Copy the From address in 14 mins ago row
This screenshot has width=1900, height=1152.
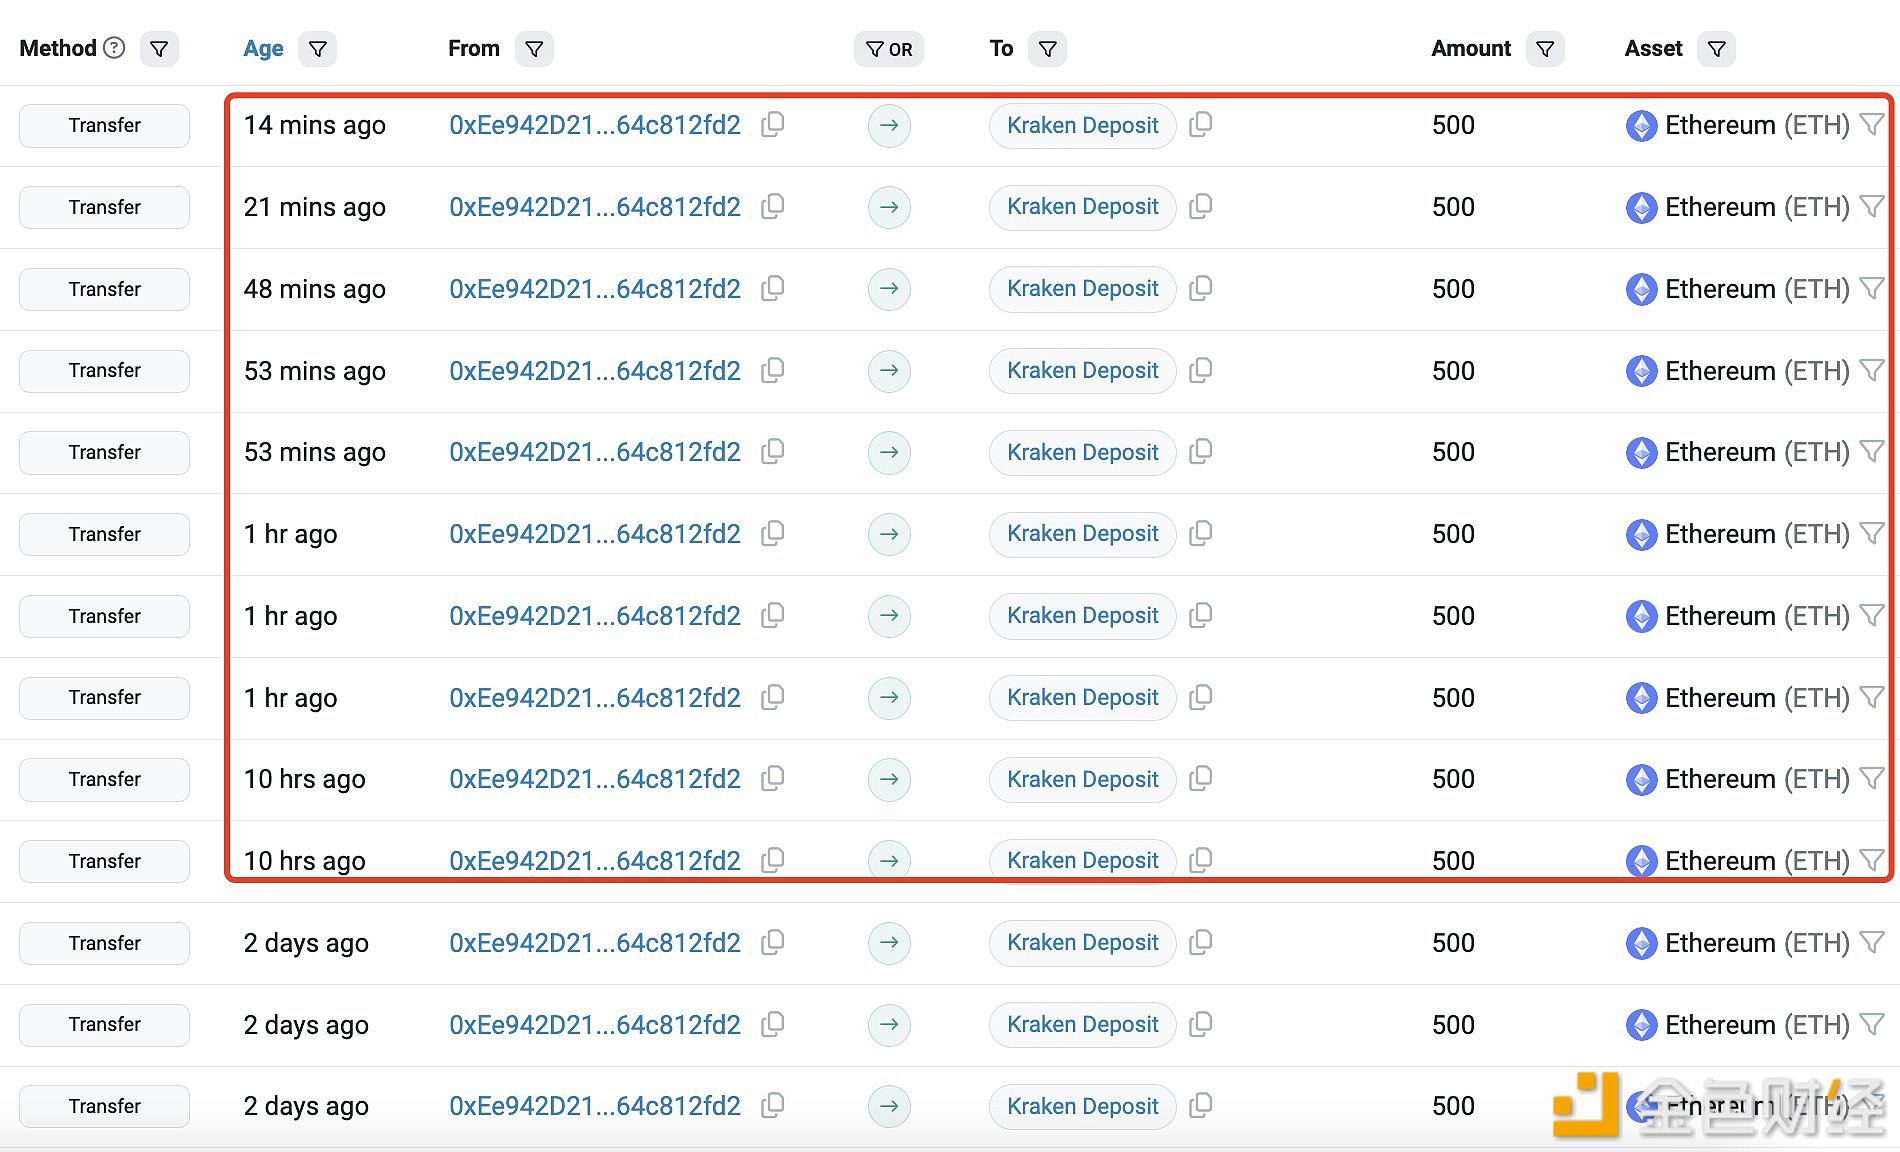coord(773,124)
